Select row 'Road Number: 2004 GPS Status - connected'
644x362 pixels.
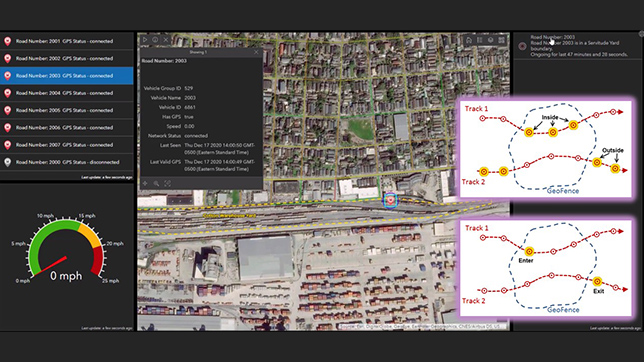(x=67, y=93)
